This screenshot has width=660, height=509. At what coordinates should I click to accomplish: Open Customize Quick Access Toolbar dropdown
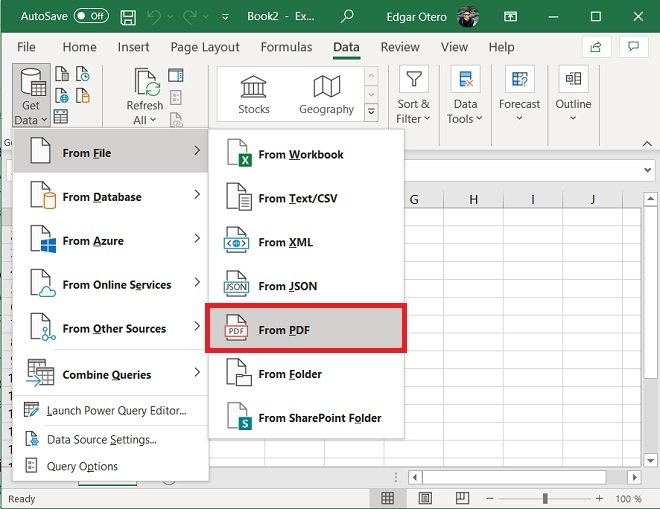pyautogui.click(x=225, y=17)
